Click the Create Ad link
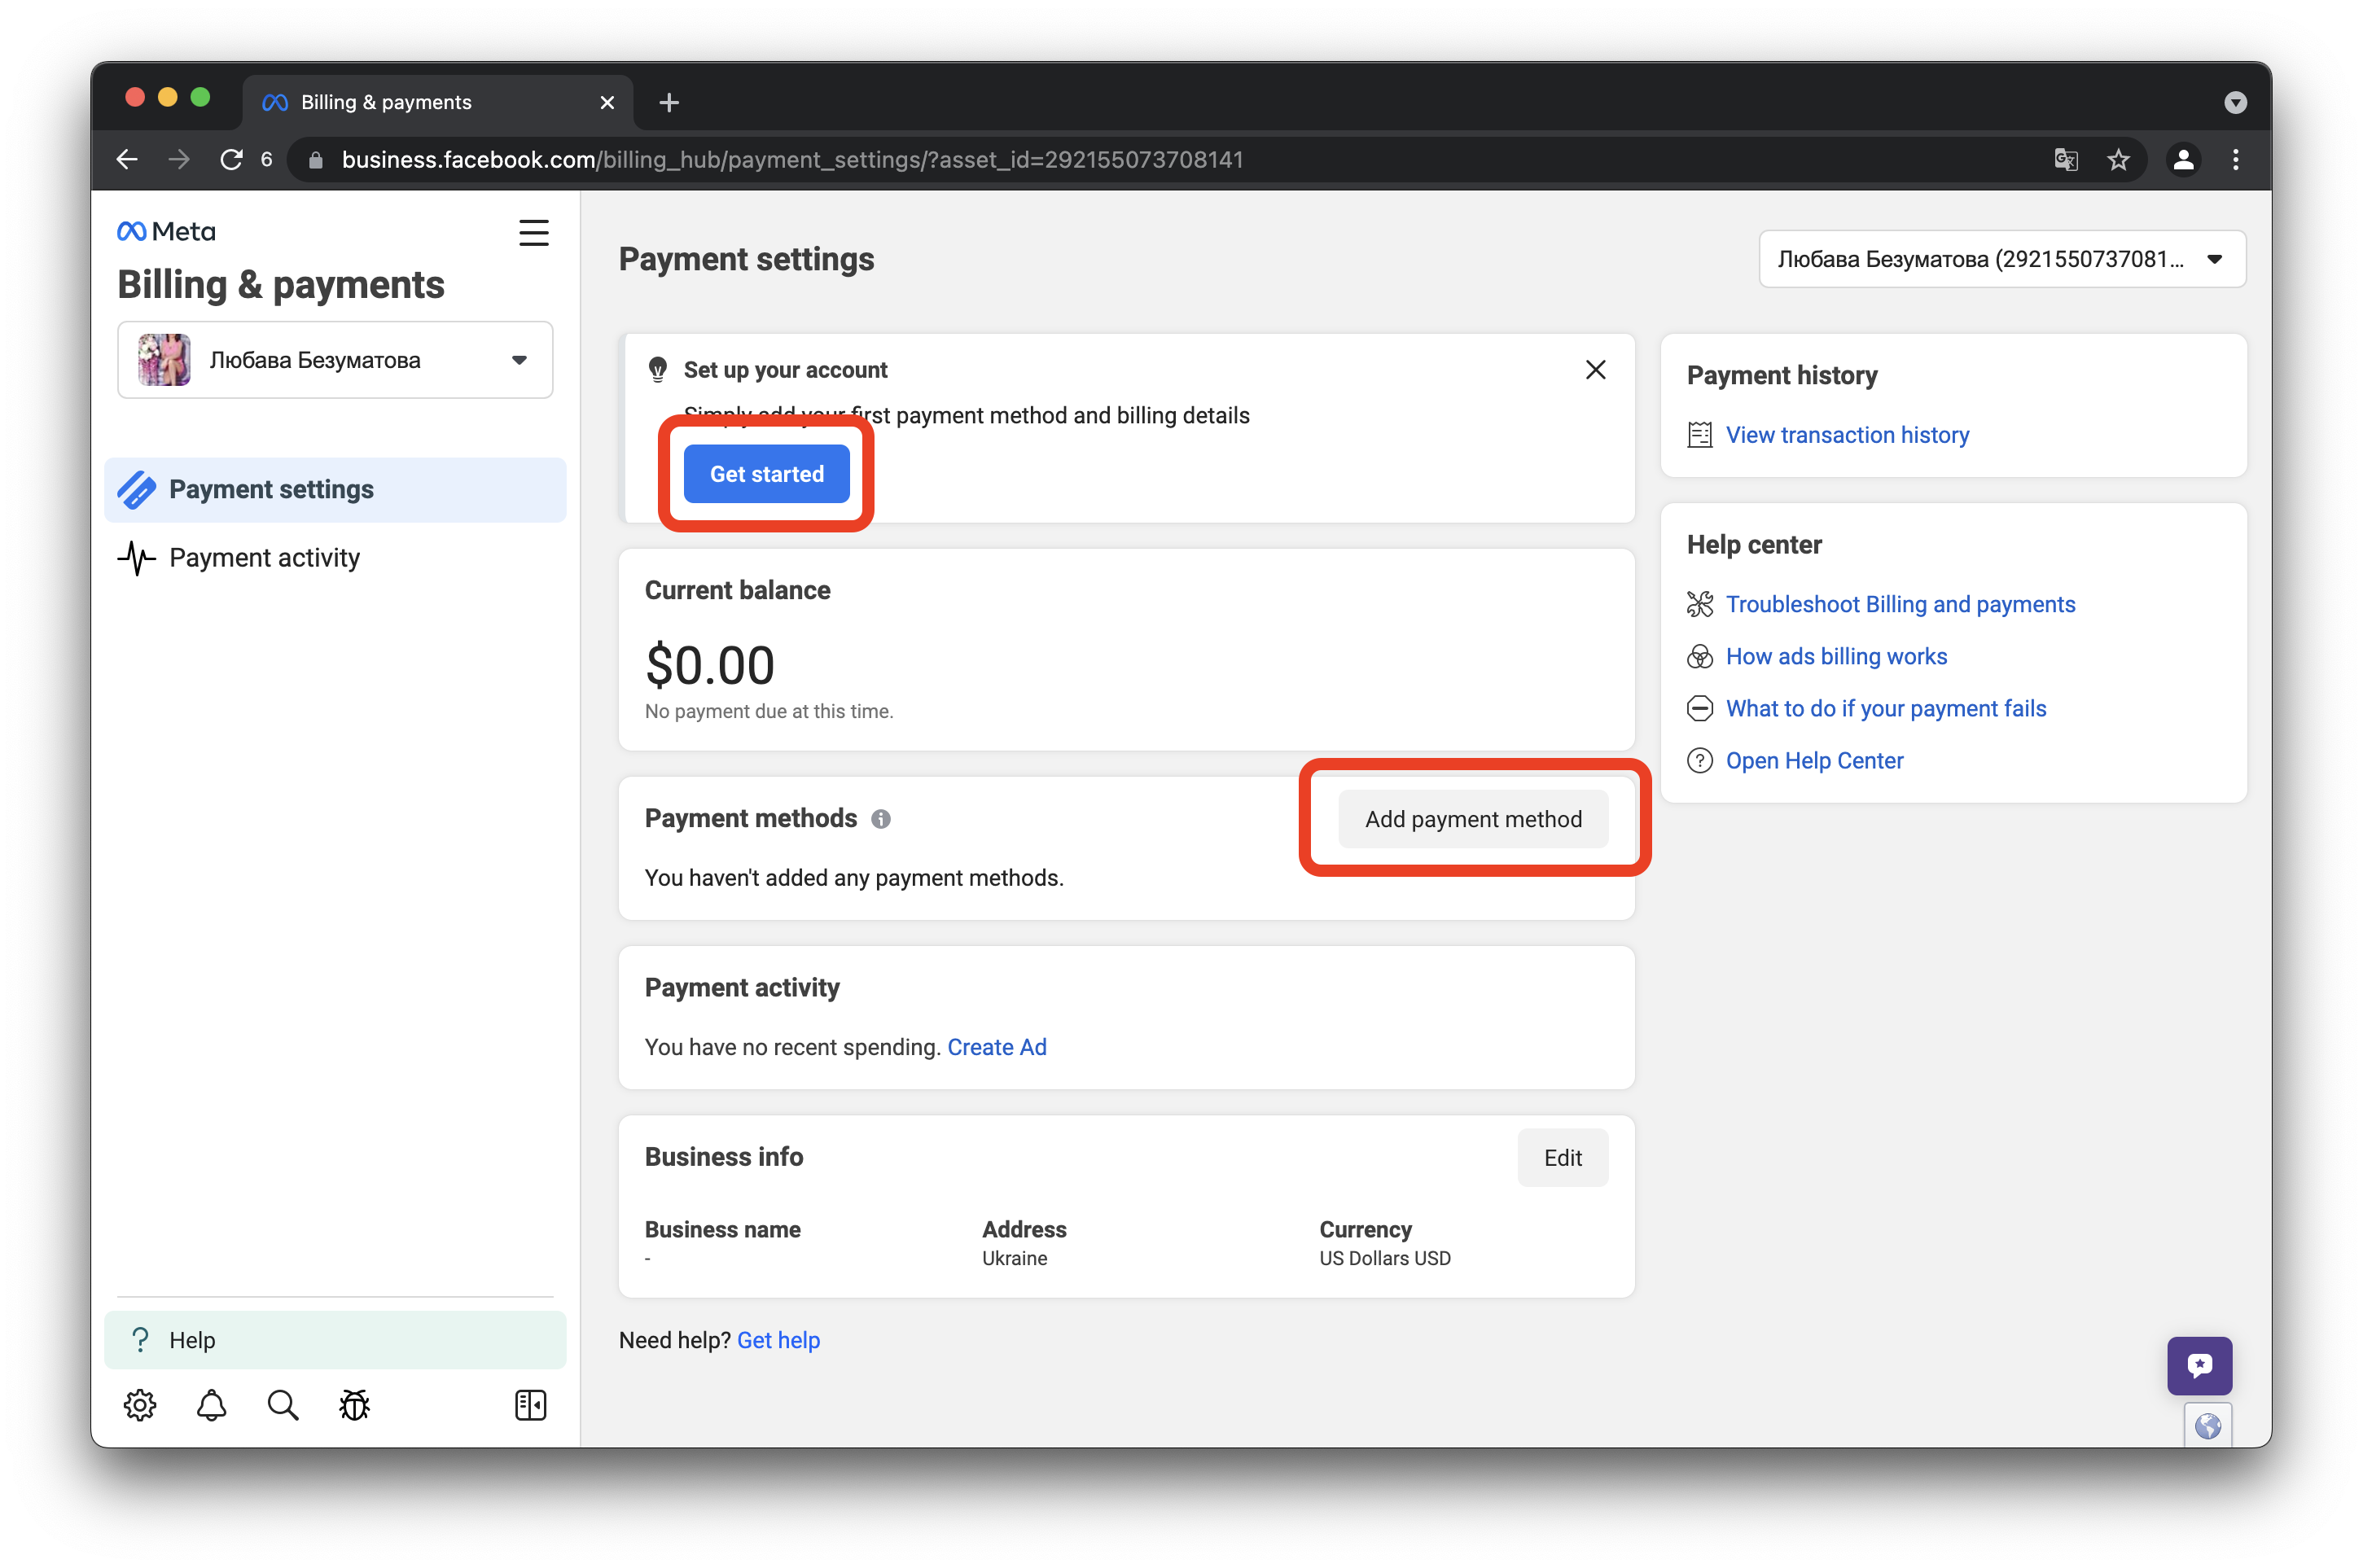The width and height of the screenshot is (2363, 1568). coord(997,1047)
